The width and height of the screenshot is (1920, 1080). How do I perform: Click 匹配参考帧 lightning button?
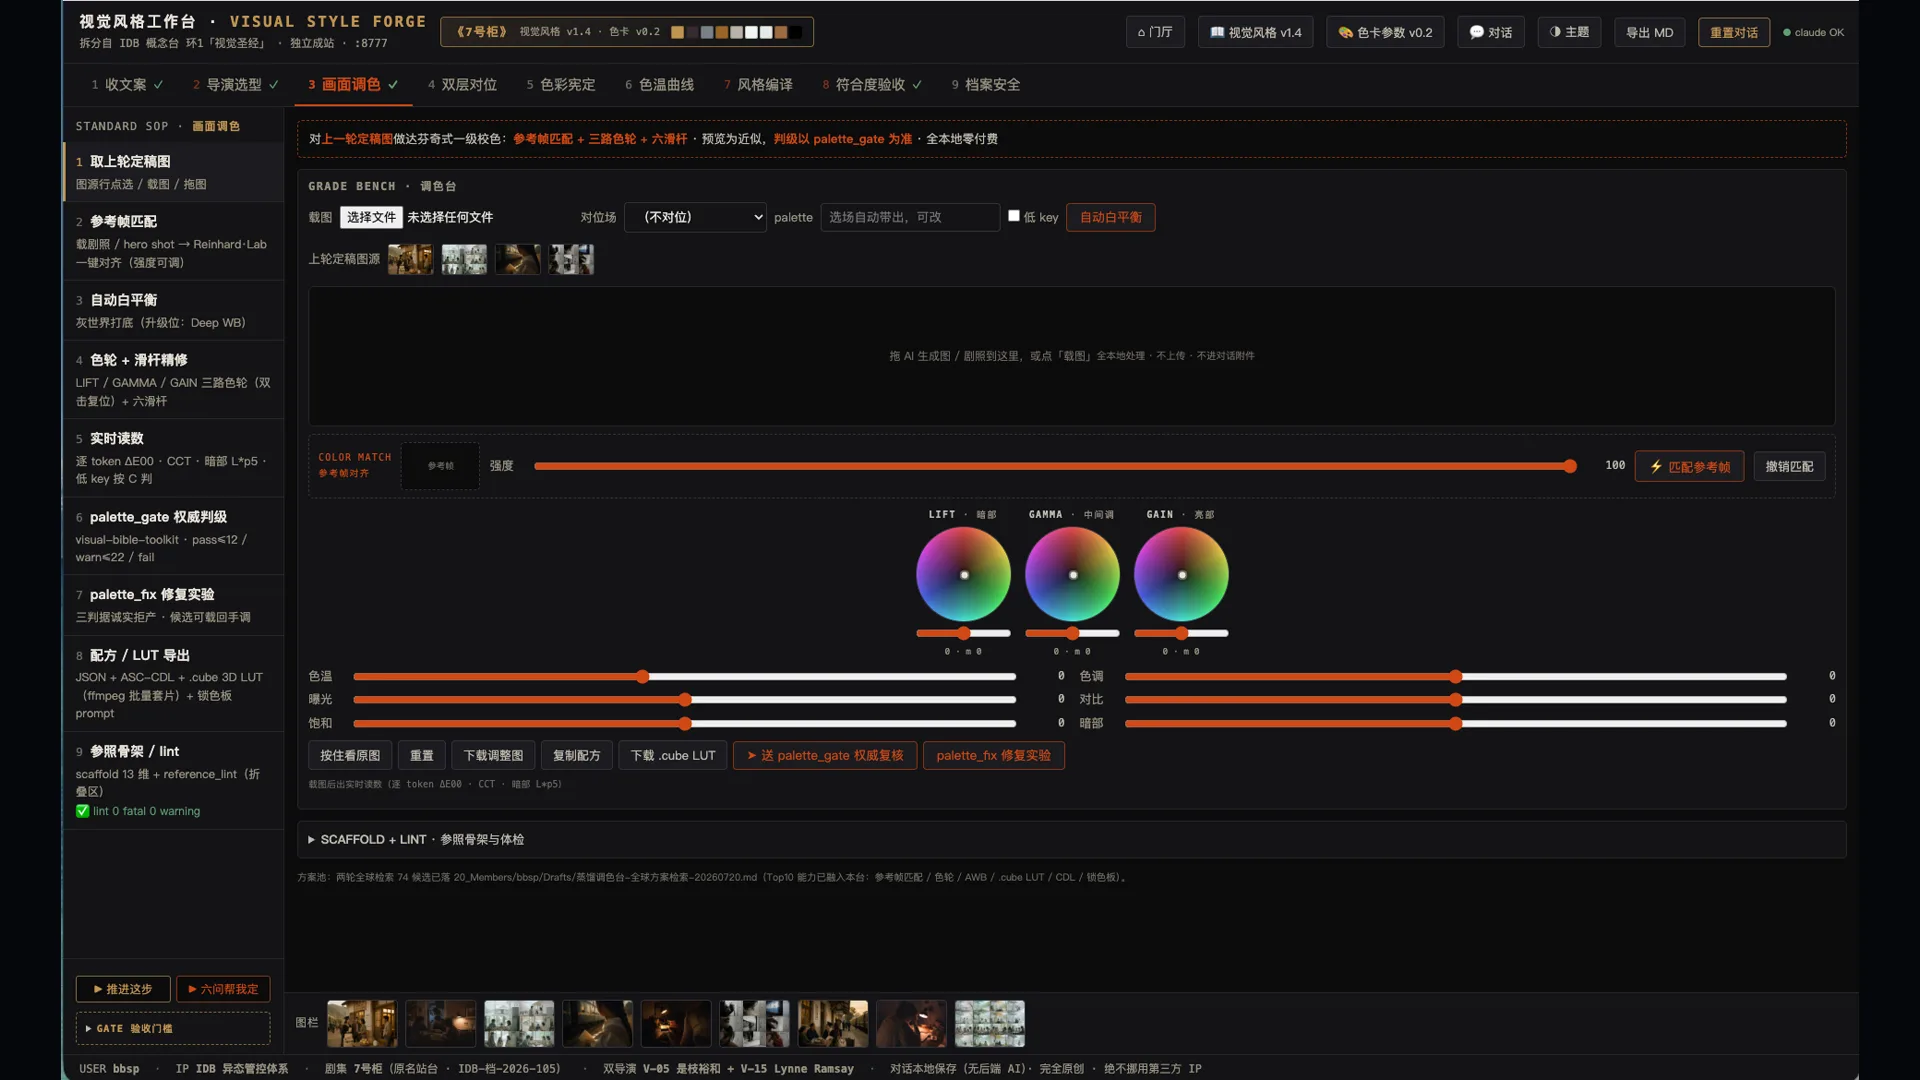click(1689, 466)
